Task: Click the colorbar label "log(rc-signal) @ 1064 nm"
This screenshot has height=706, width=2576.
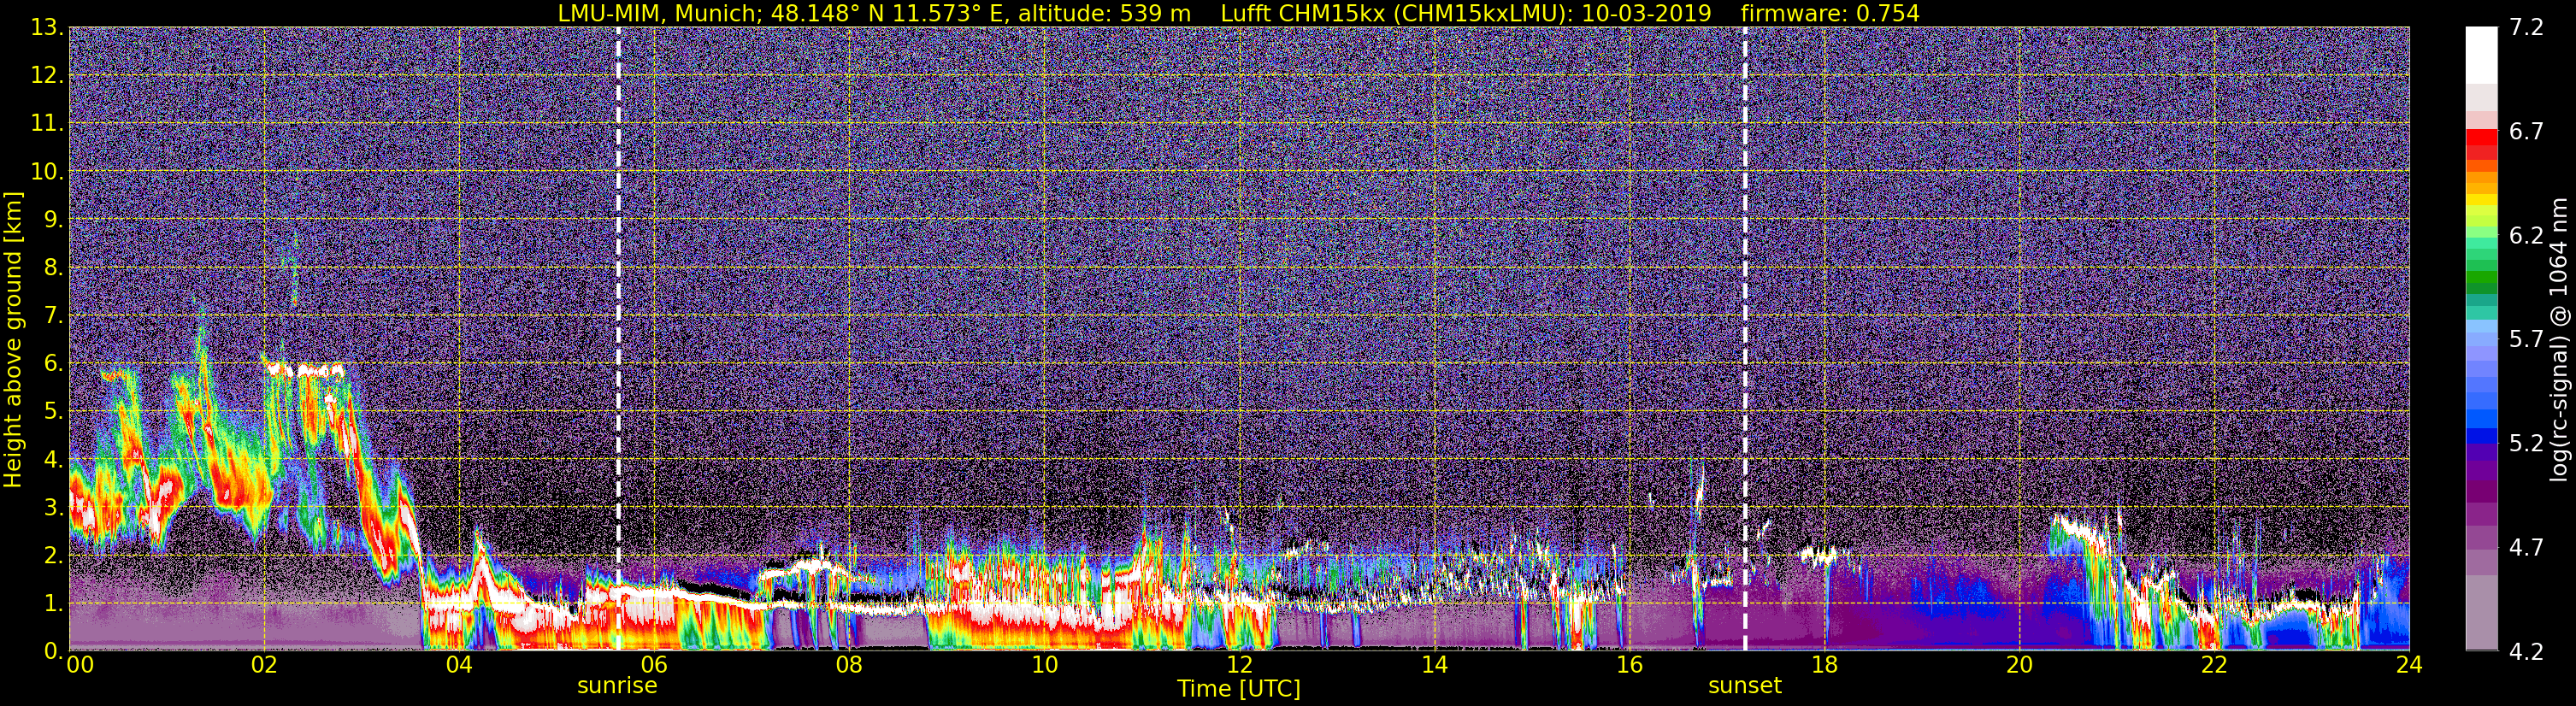Action: tap(2557, 340)
